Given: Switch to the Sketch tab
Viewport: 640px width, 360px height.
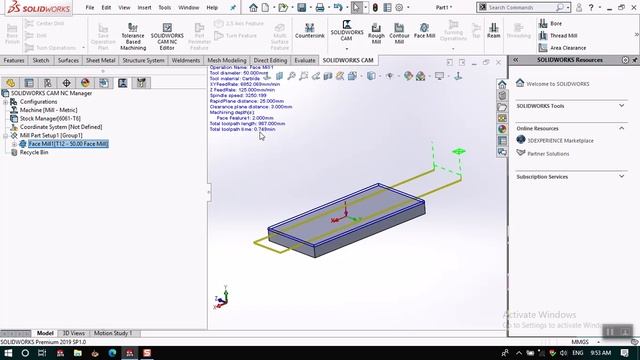Looking at the screenshot, I should pyautogui.click(x=41, y=60).
